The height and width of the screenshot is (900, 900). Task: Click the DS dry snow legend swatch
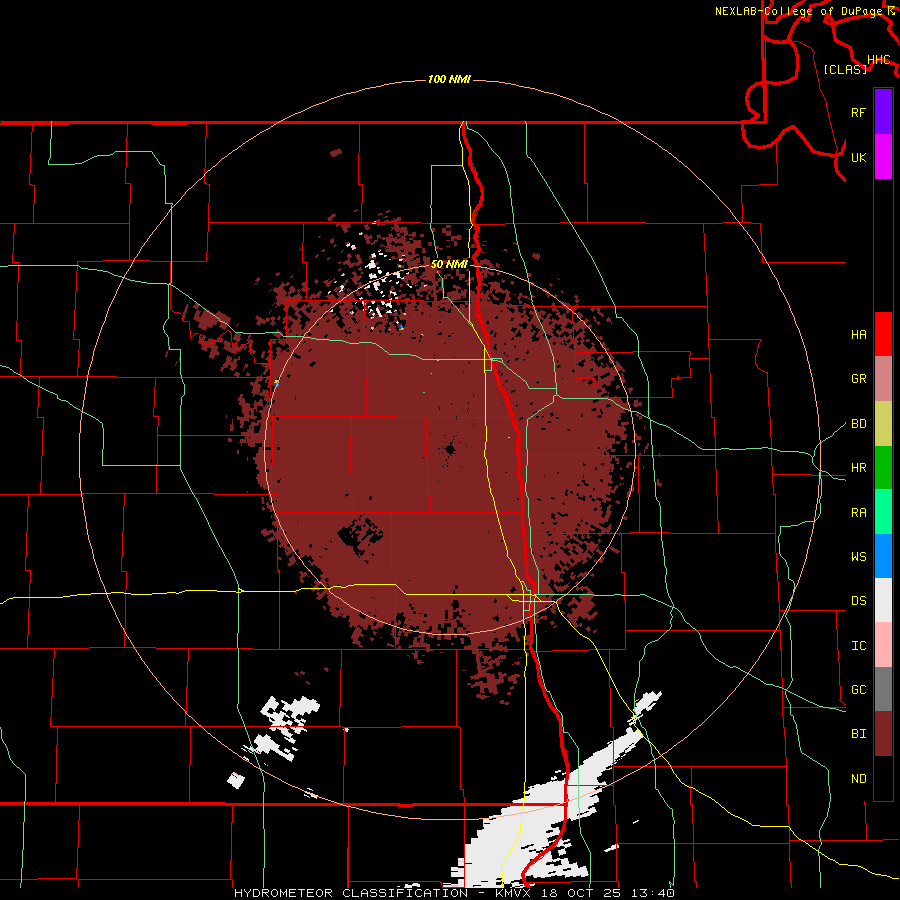(883, 600)
